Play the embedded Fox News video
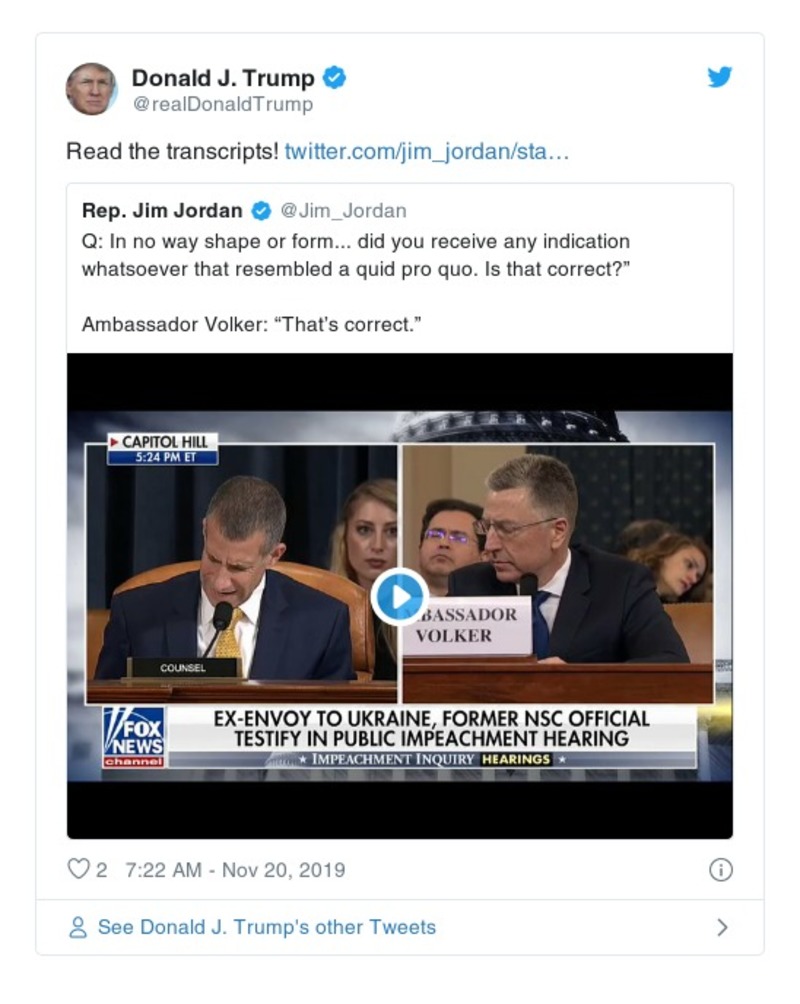800x1004 pixels. point(400,597)
